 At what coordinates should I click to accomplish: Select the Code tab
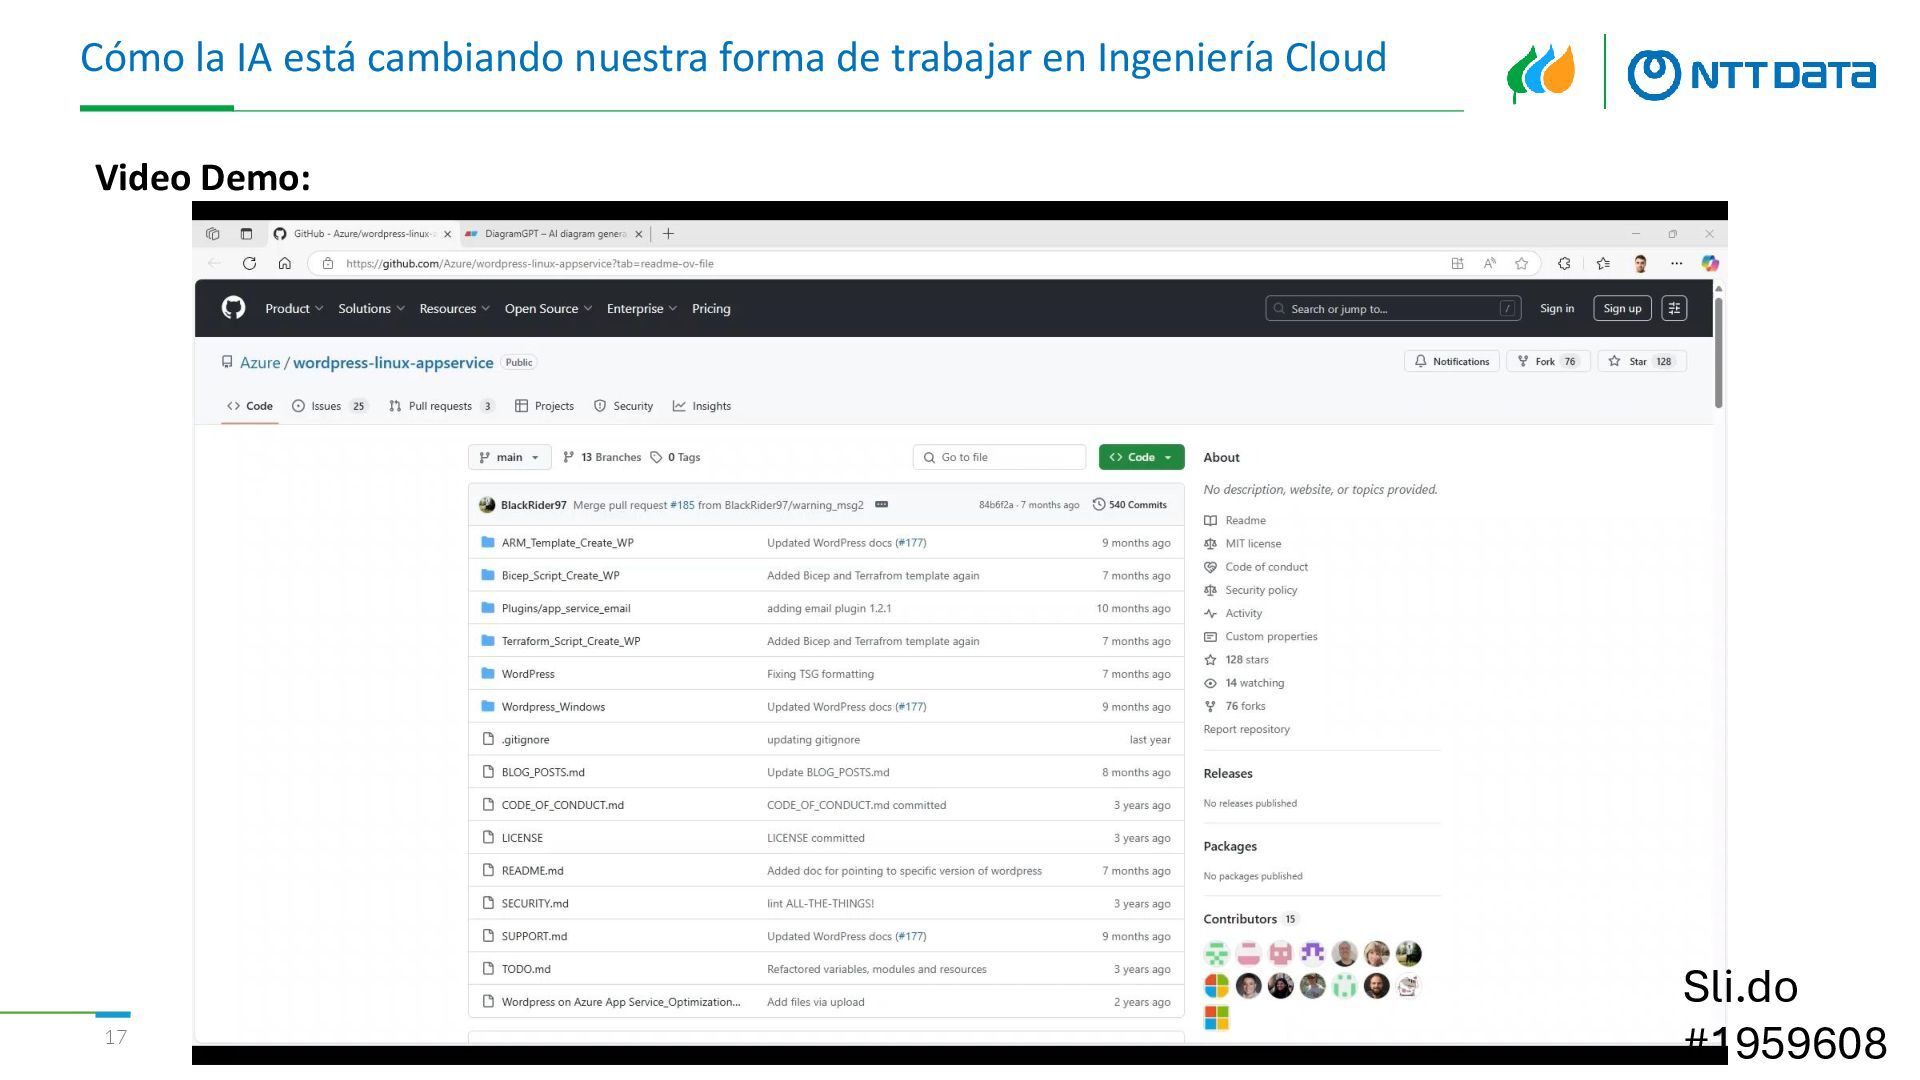tap(250, 406)
